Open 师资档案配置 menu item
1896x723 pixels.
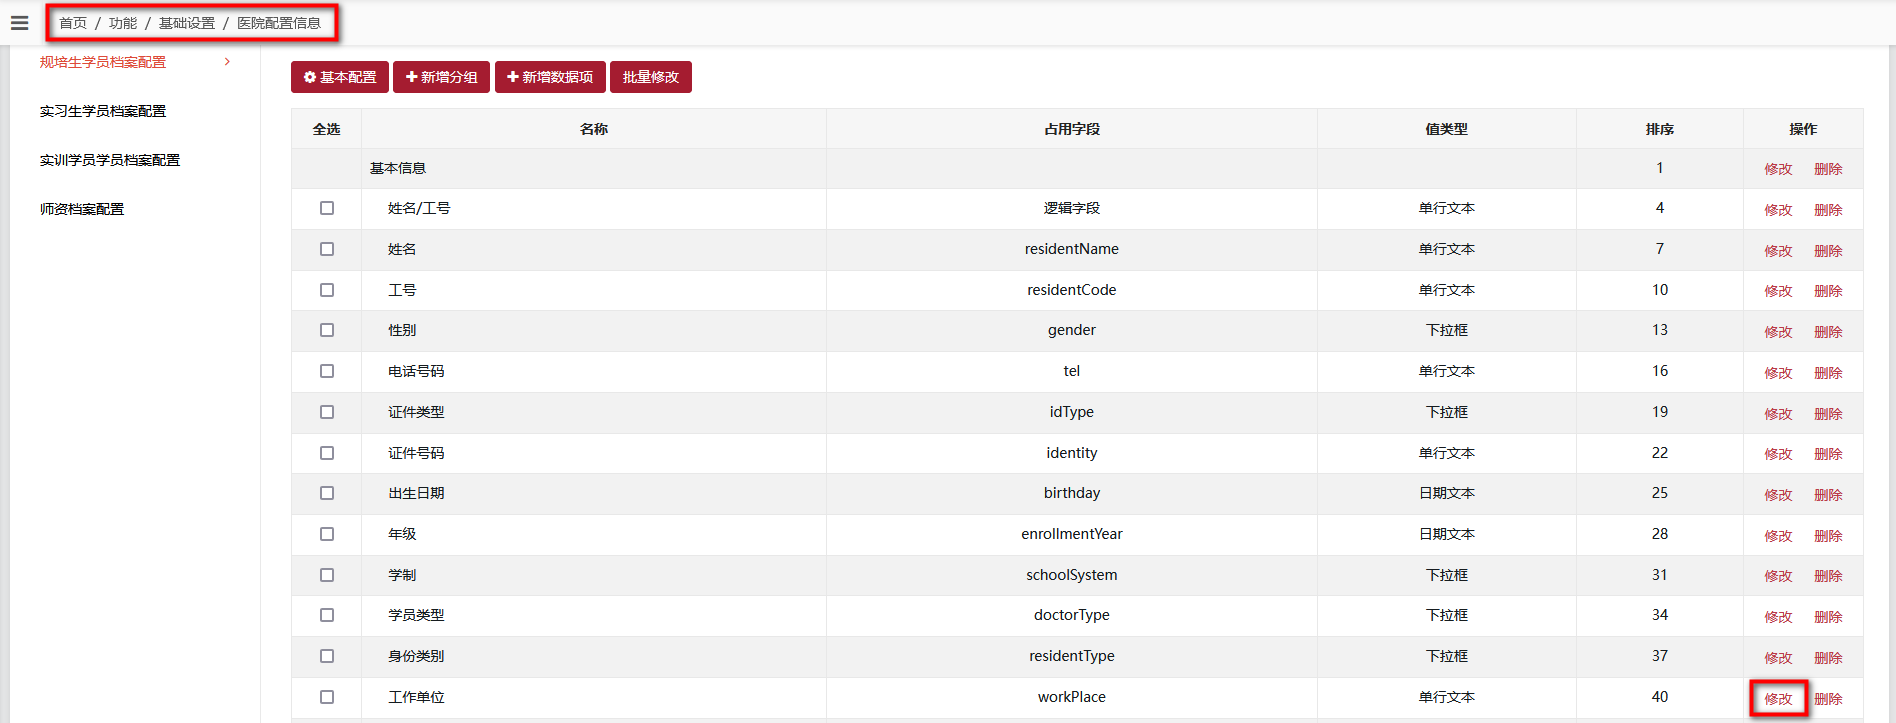coord(82,209)
